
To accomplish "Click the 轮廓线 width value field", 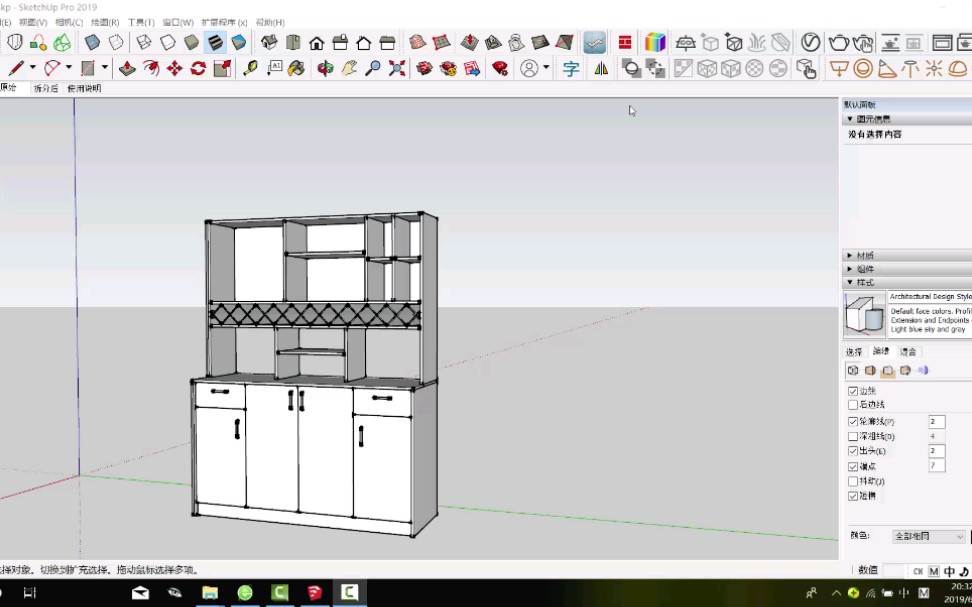I will [x=936, y=421].
